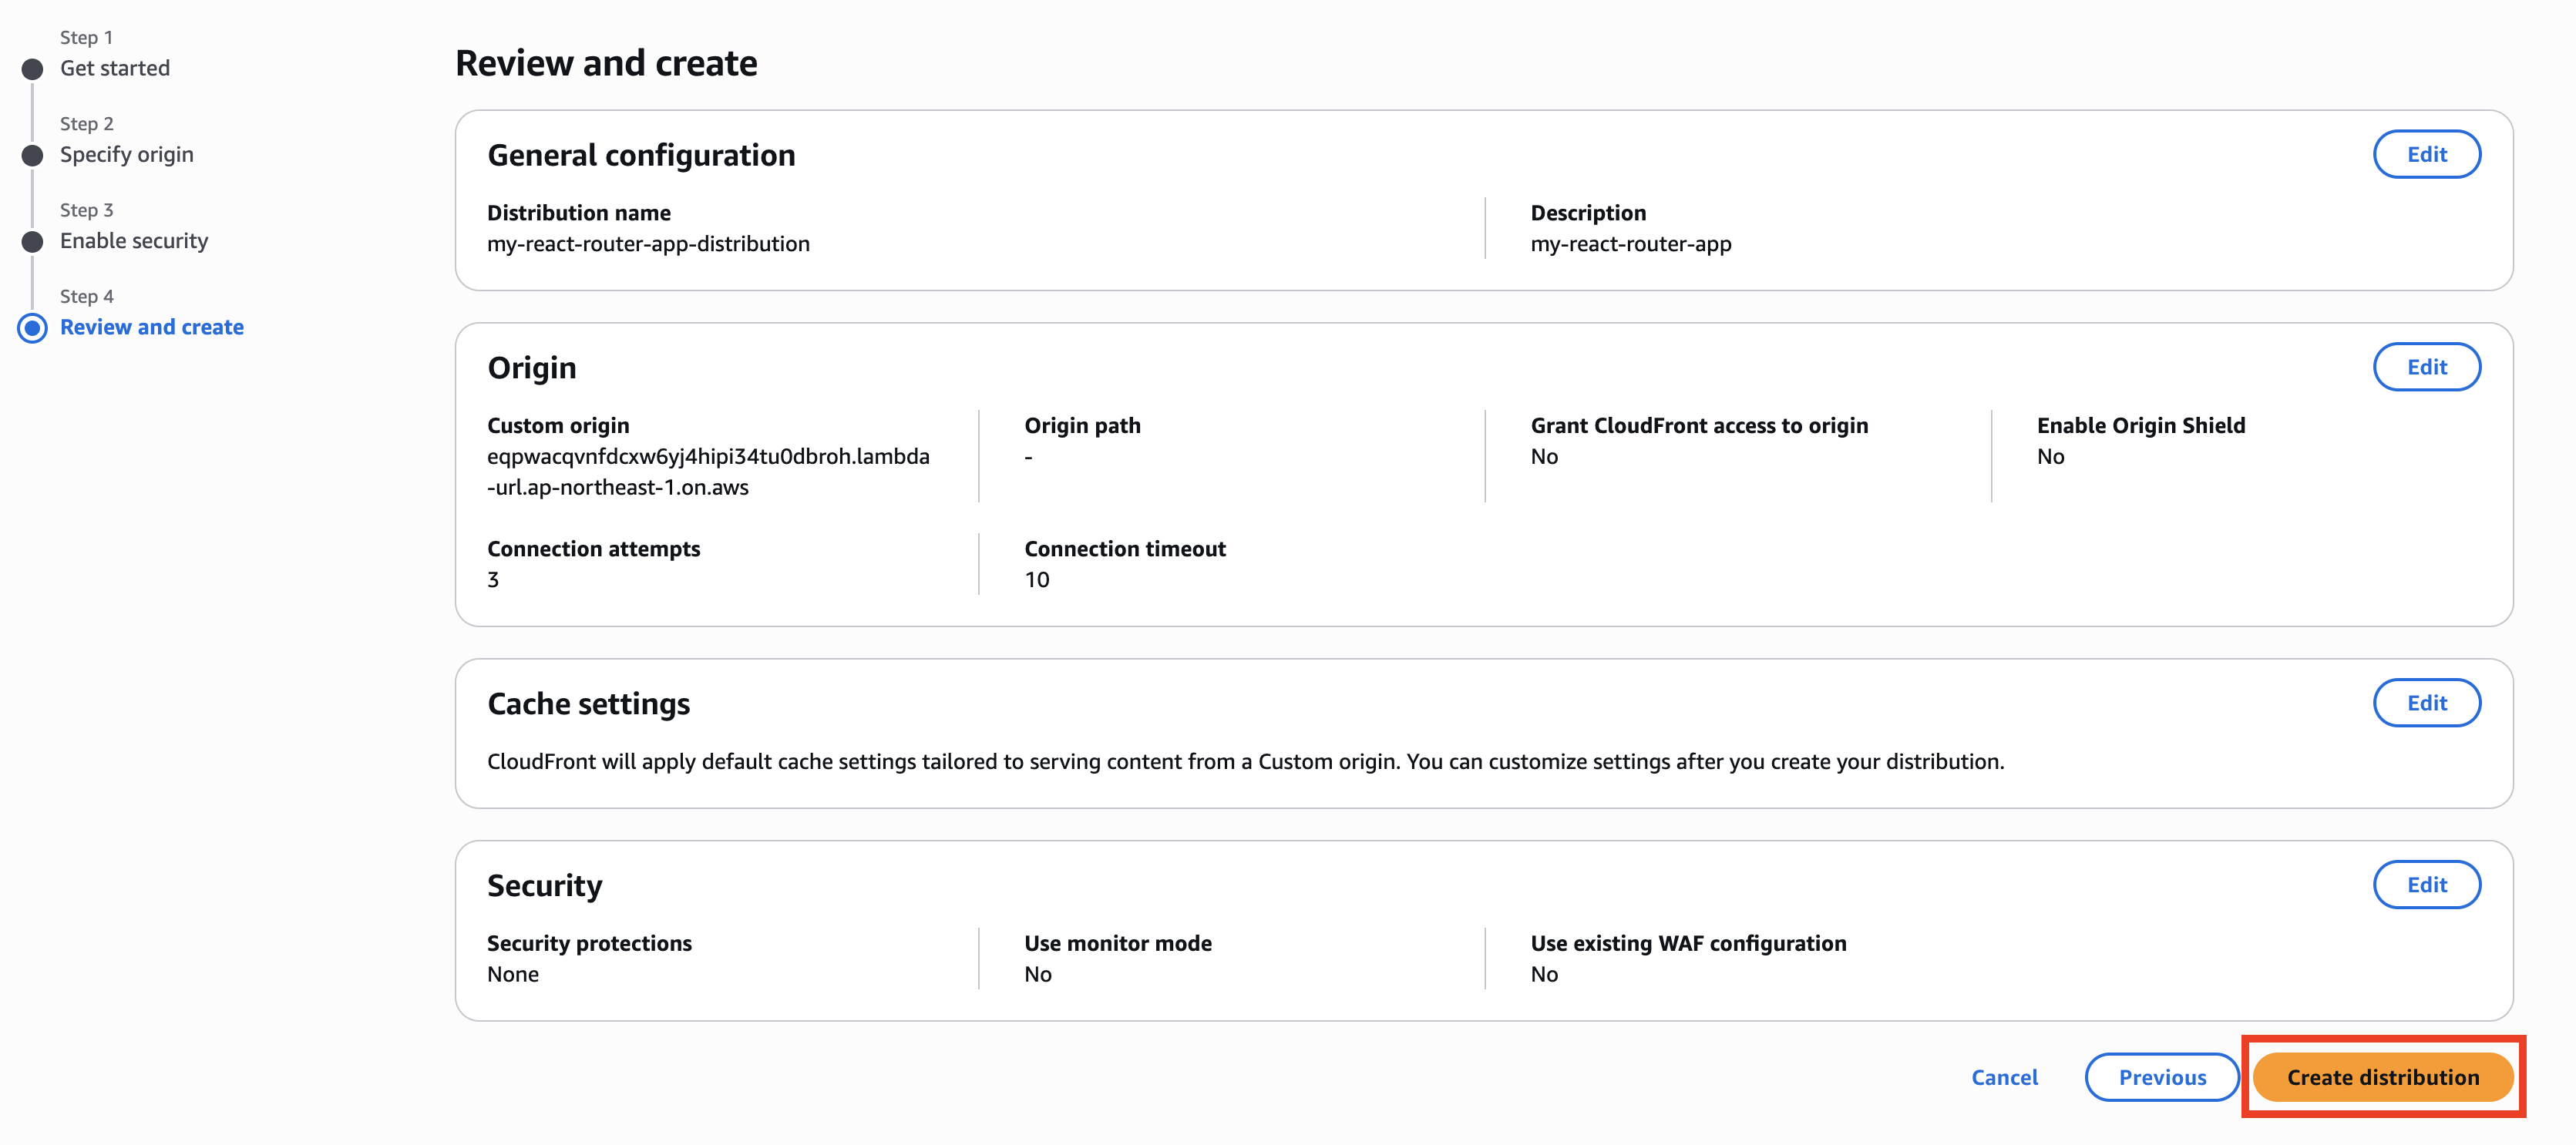Viewport: 2576px width, 1145px height.
Task: Go to Get started step
Action: 115,68
